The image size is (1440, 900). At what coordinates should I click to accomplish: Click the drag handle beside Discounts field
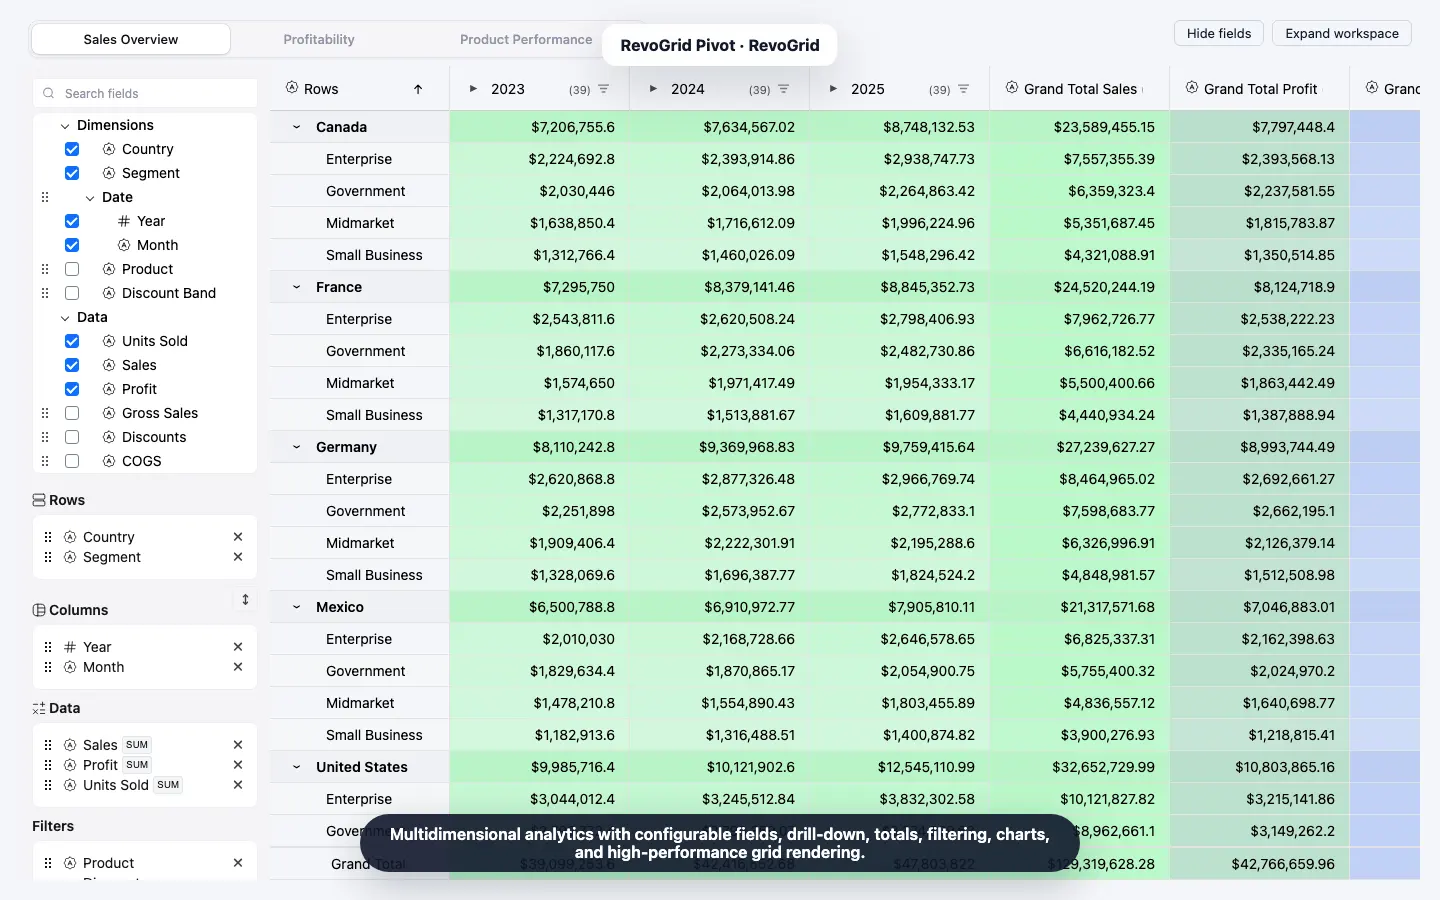tap(44, 437)
